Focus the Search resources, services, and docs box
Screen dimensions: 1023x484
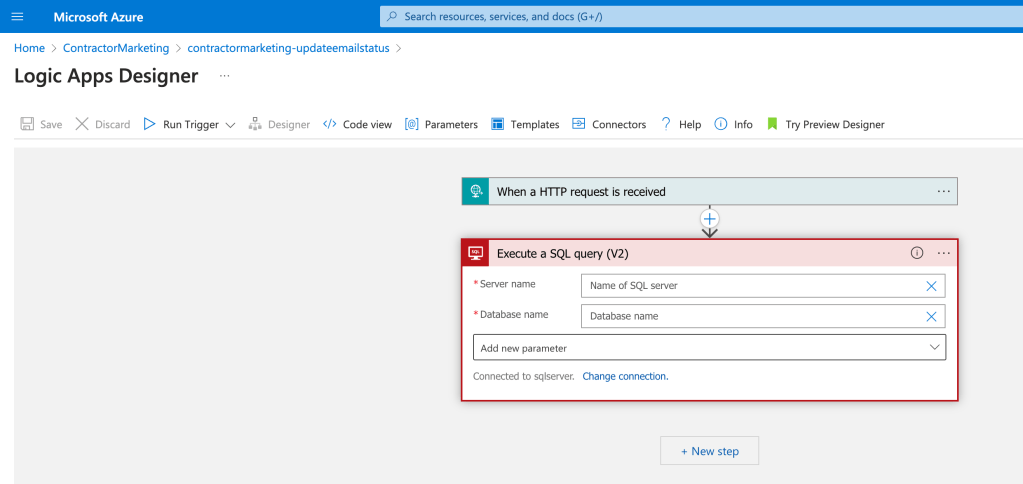click(701, 16)
